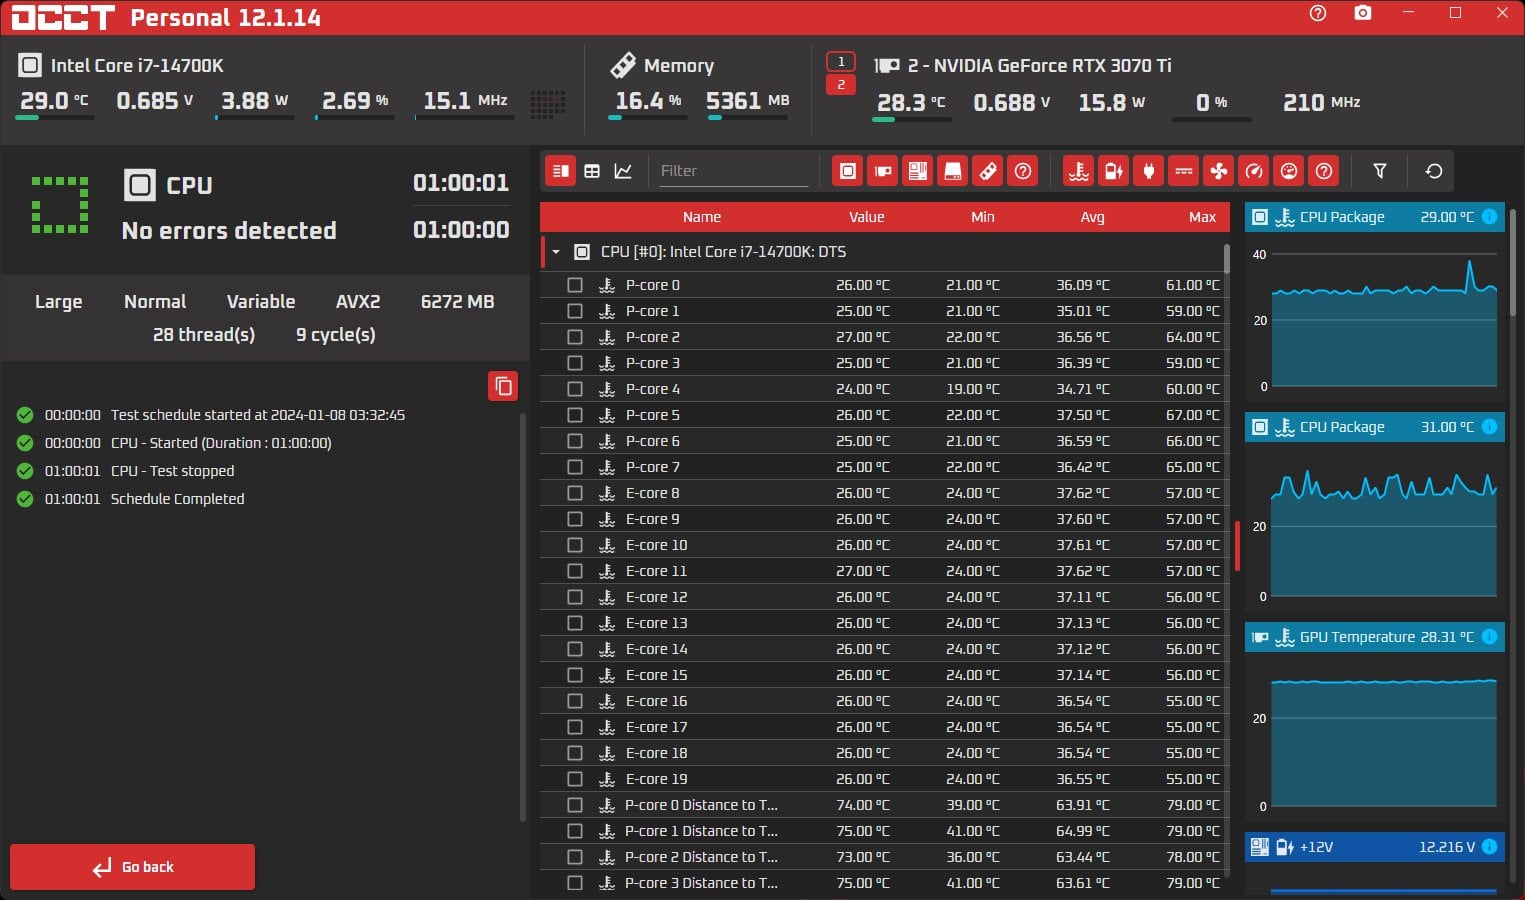Sort the table by the Value column

(867, 217)
